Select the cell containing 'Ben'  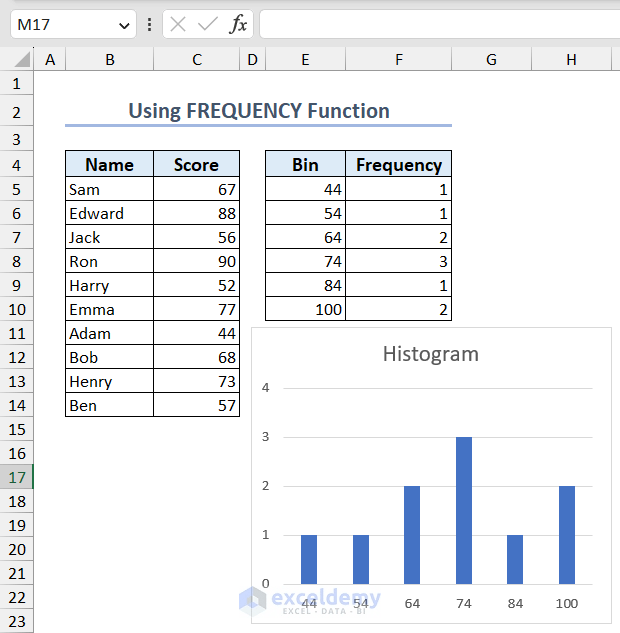[x=109, y=405]
